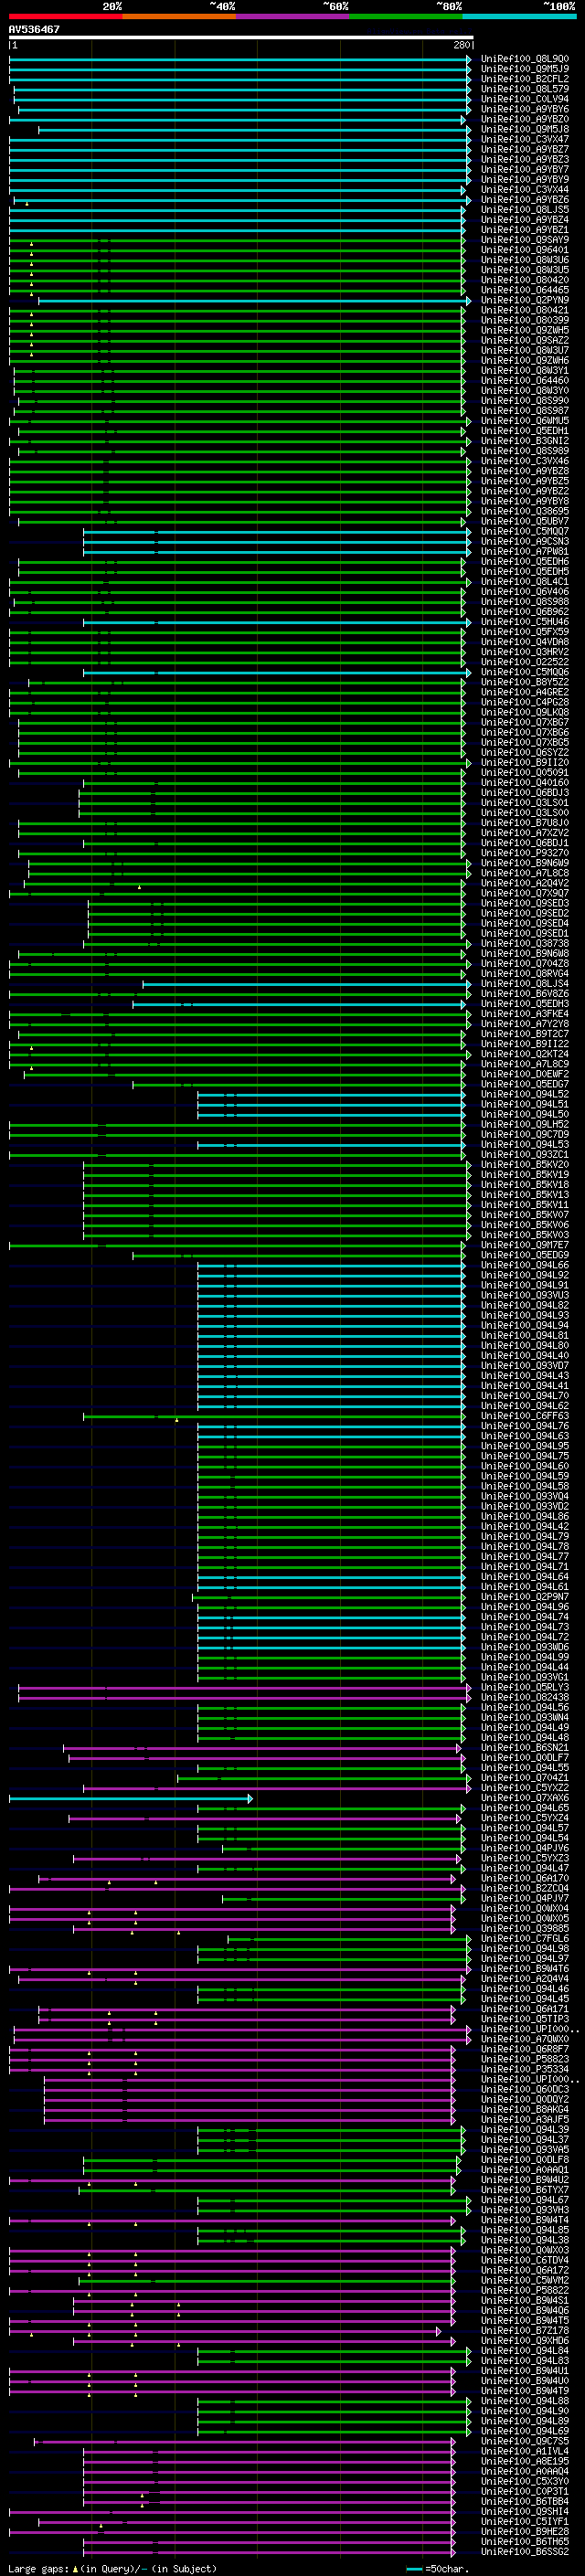The width and height of the screenshot is (585, 2576).
Task: Open the UniRef100_Q94L52 entry
Action: tap(525, 1094)
